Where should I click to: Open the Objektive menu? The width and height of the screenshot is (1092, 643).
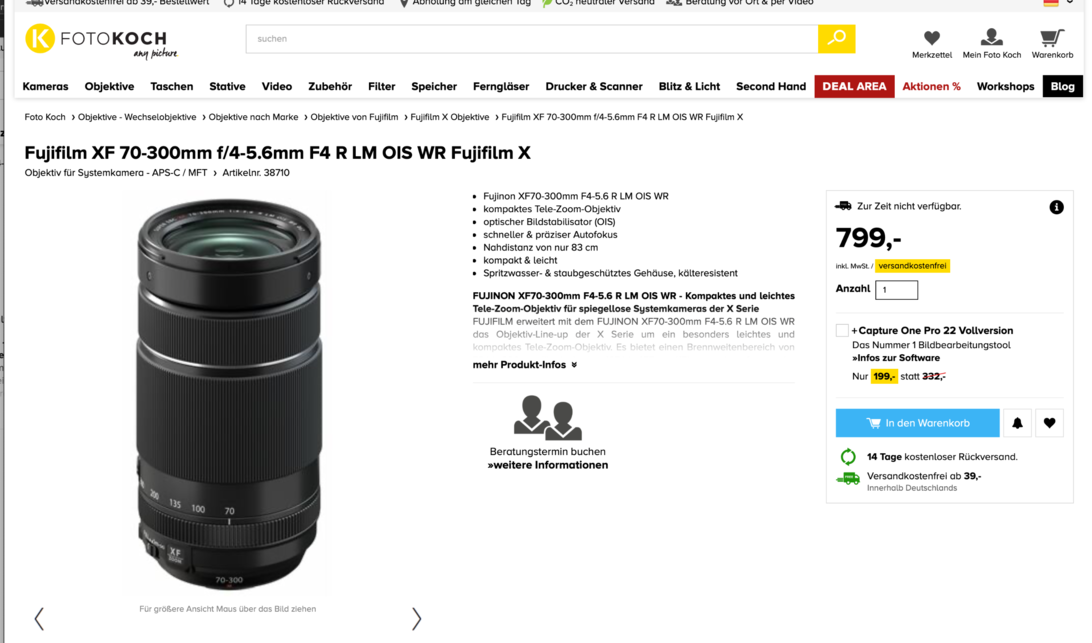[x=109, y=86]
